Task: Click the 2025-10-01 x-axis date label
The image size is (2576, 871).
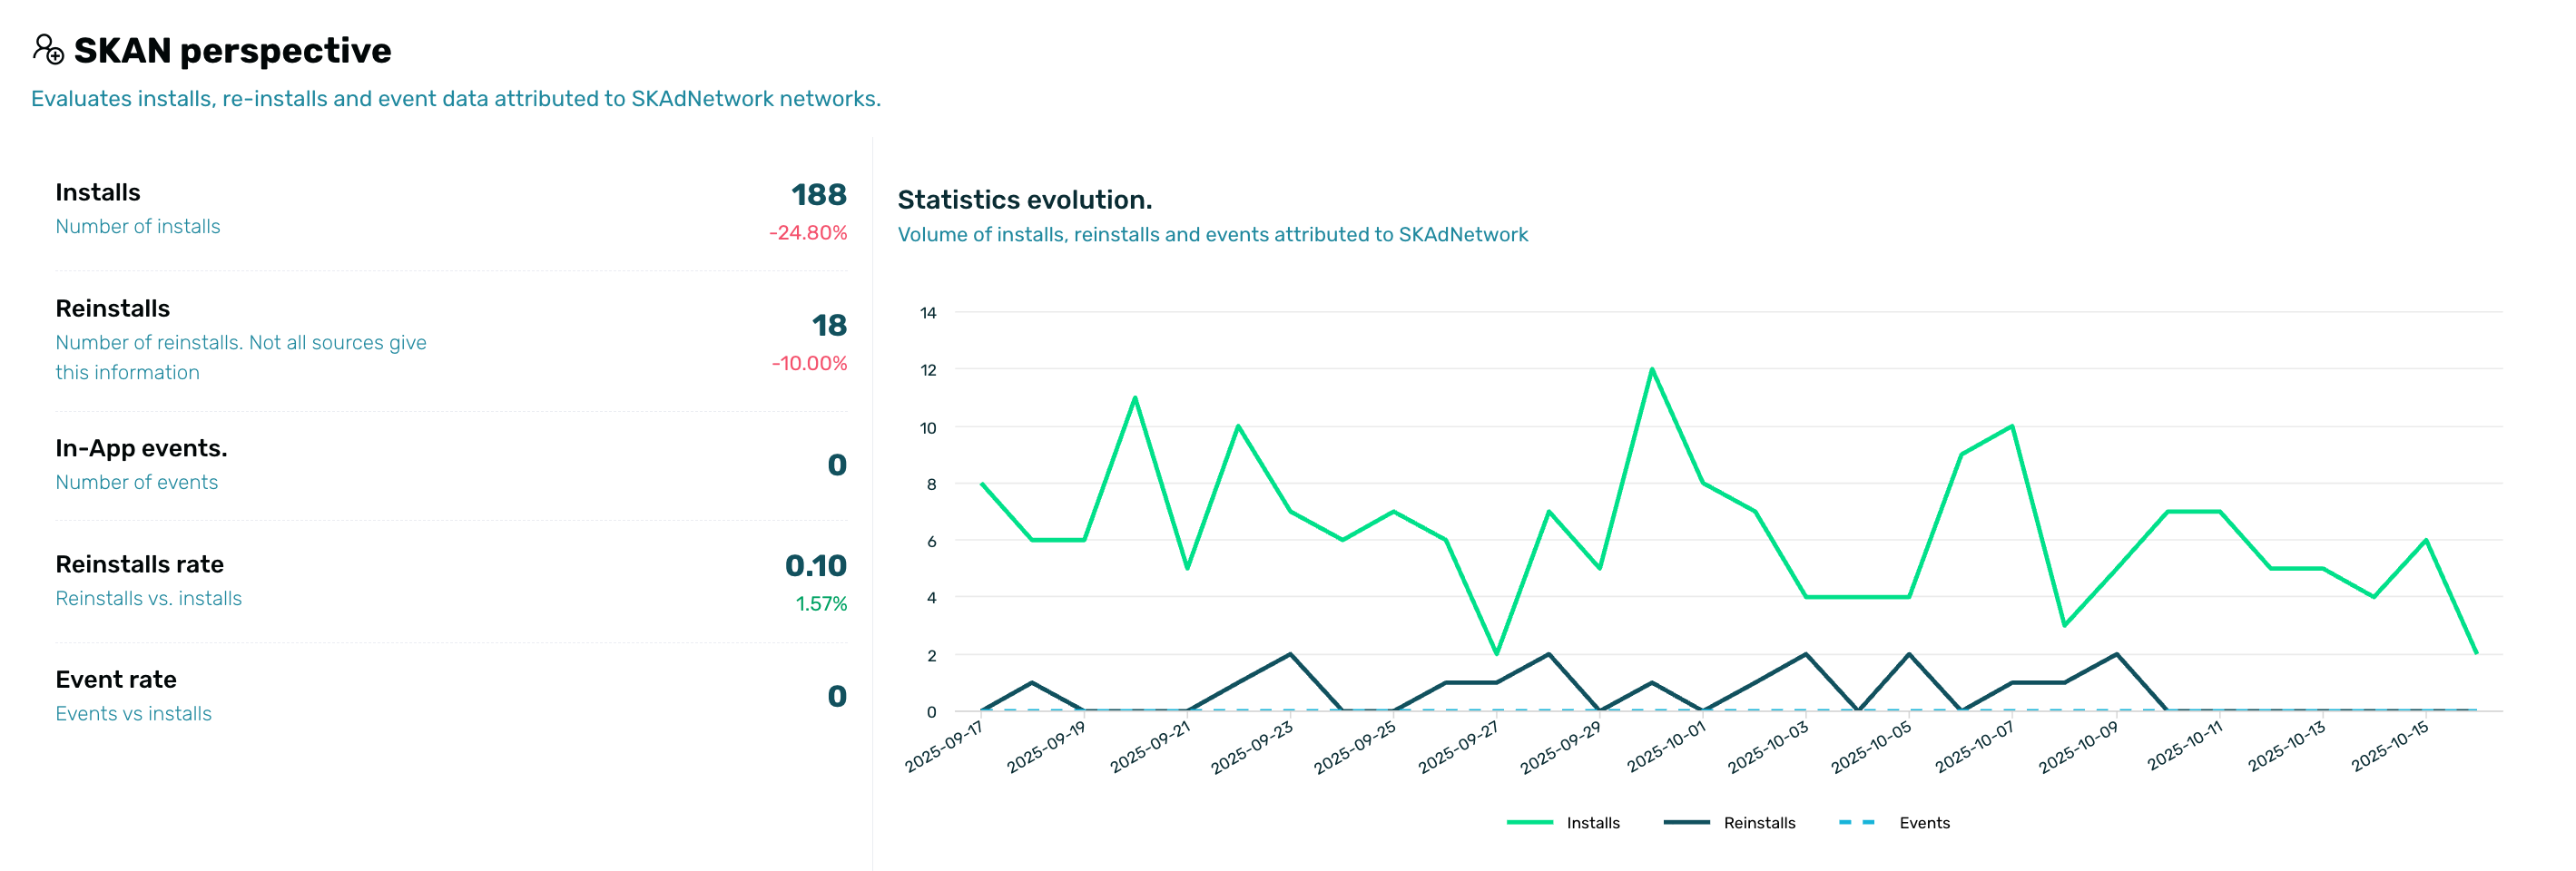Action: coord(1665,747)
